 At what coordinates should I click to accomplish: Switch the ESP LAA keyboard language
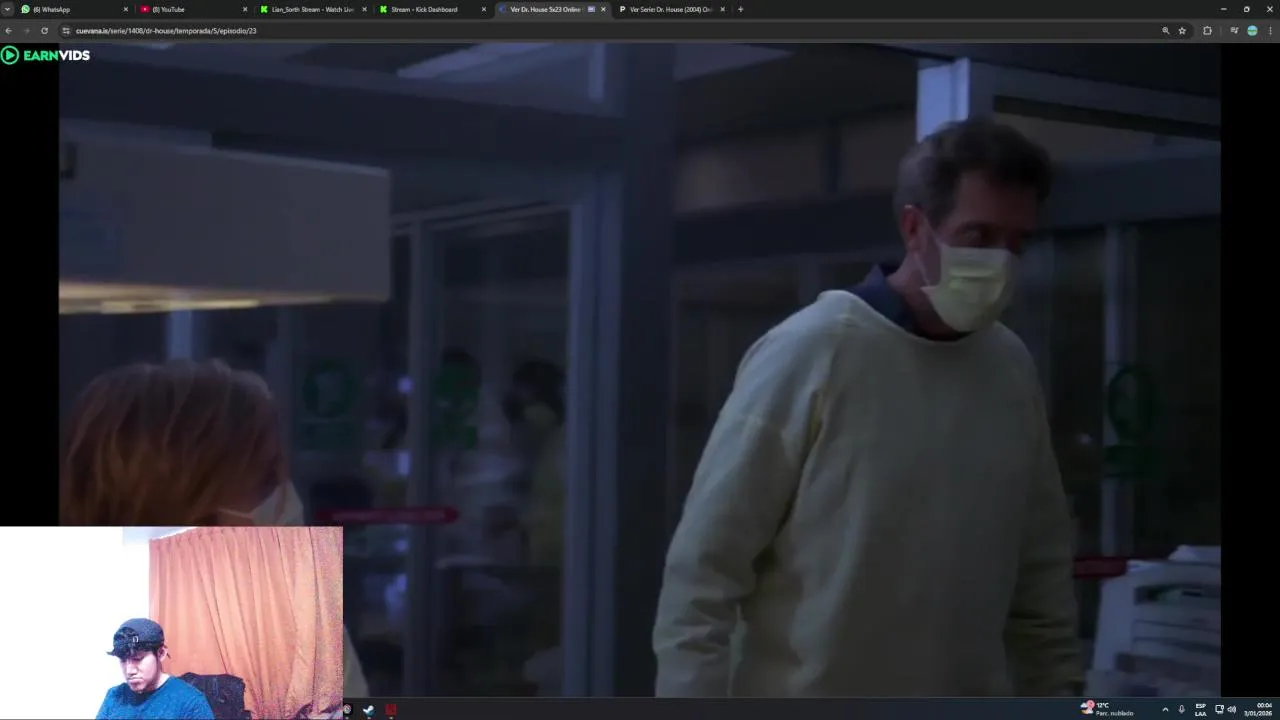1200,709
